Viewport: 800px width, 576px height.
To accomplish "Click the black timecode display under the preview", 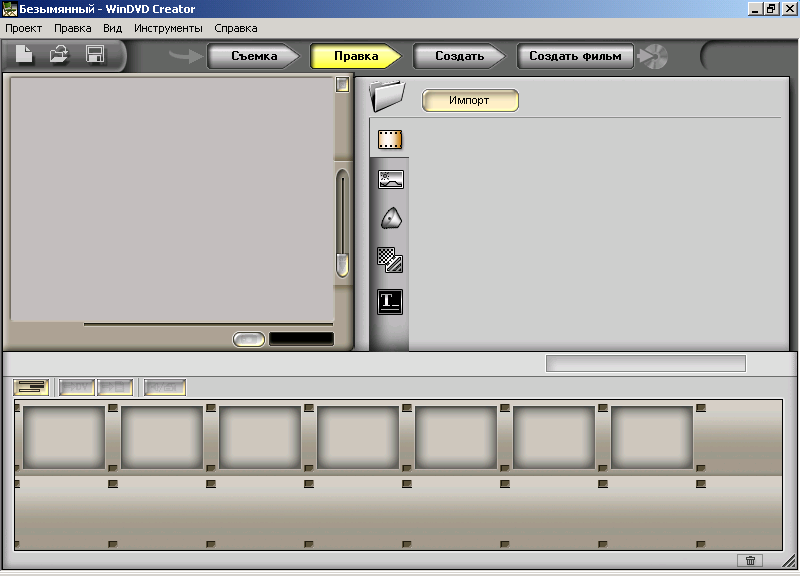I will point(302,339).
